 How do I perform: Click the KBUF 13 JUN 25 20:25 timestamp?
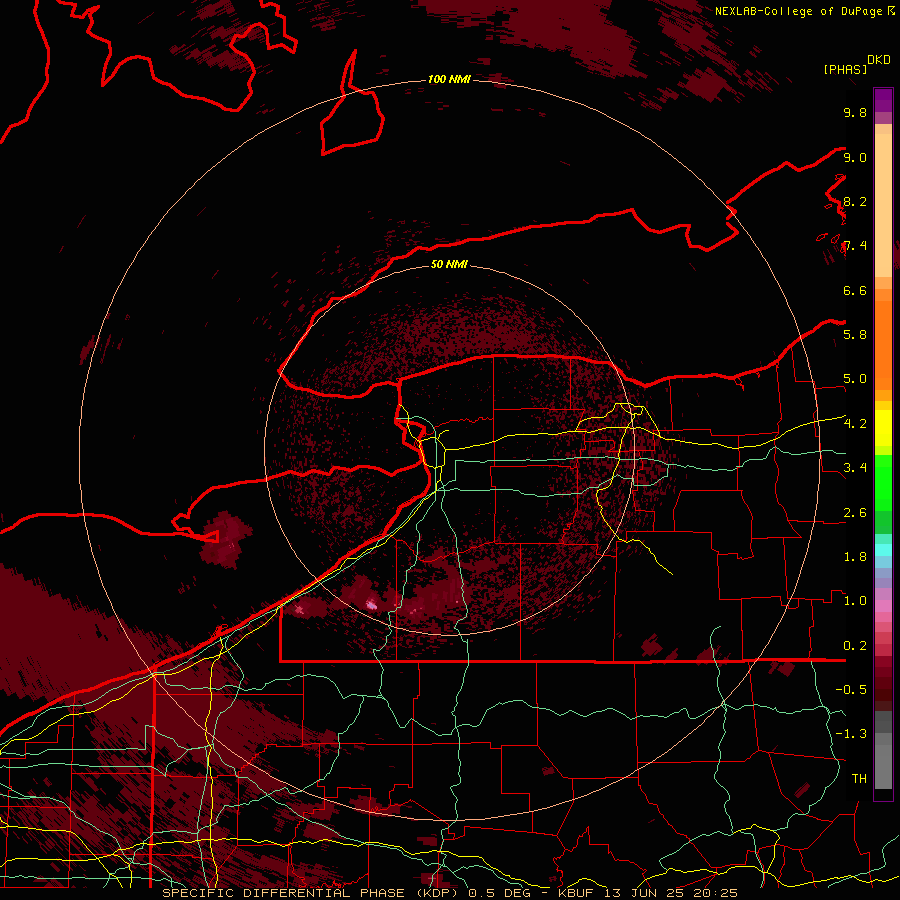point(648,893)
